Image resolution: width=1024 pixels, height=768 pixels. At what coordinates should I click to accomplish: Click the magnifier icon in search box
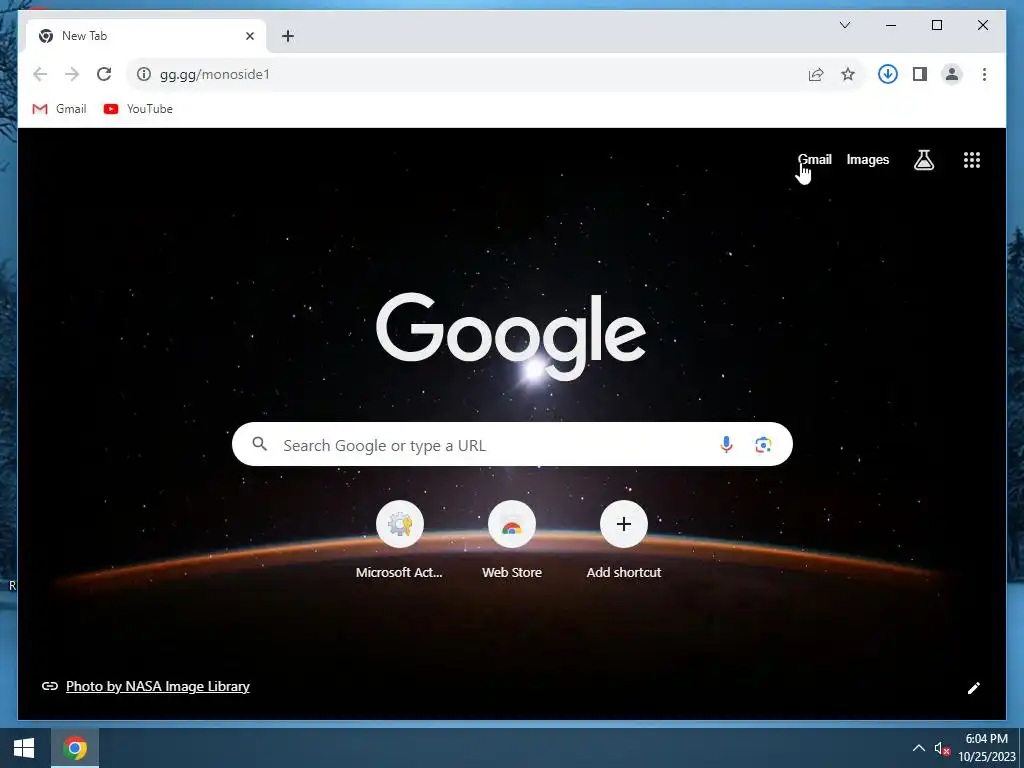pyautogui.click(x=260, y=444)
